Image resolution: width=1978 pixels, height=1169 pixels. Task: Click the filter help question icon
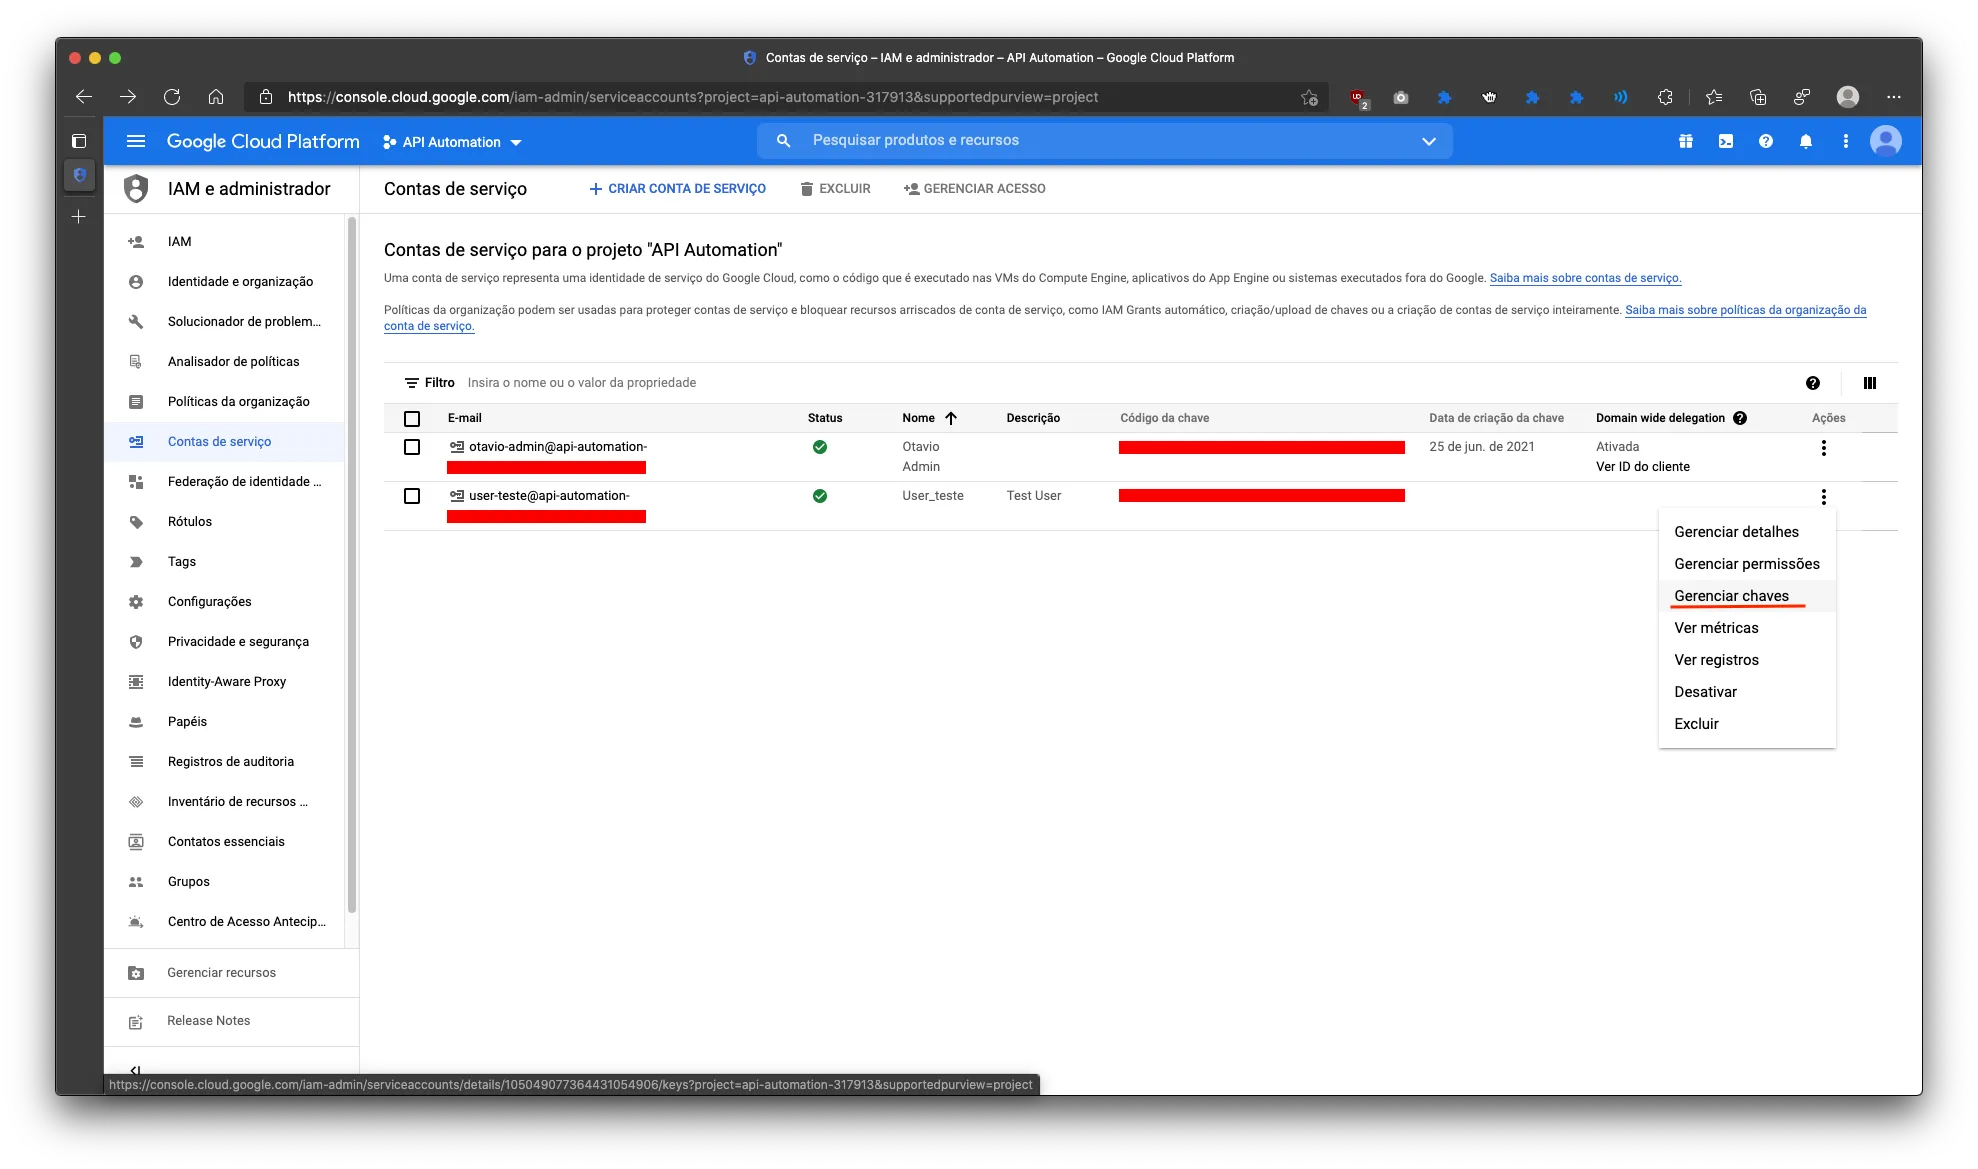[1813, 383]
